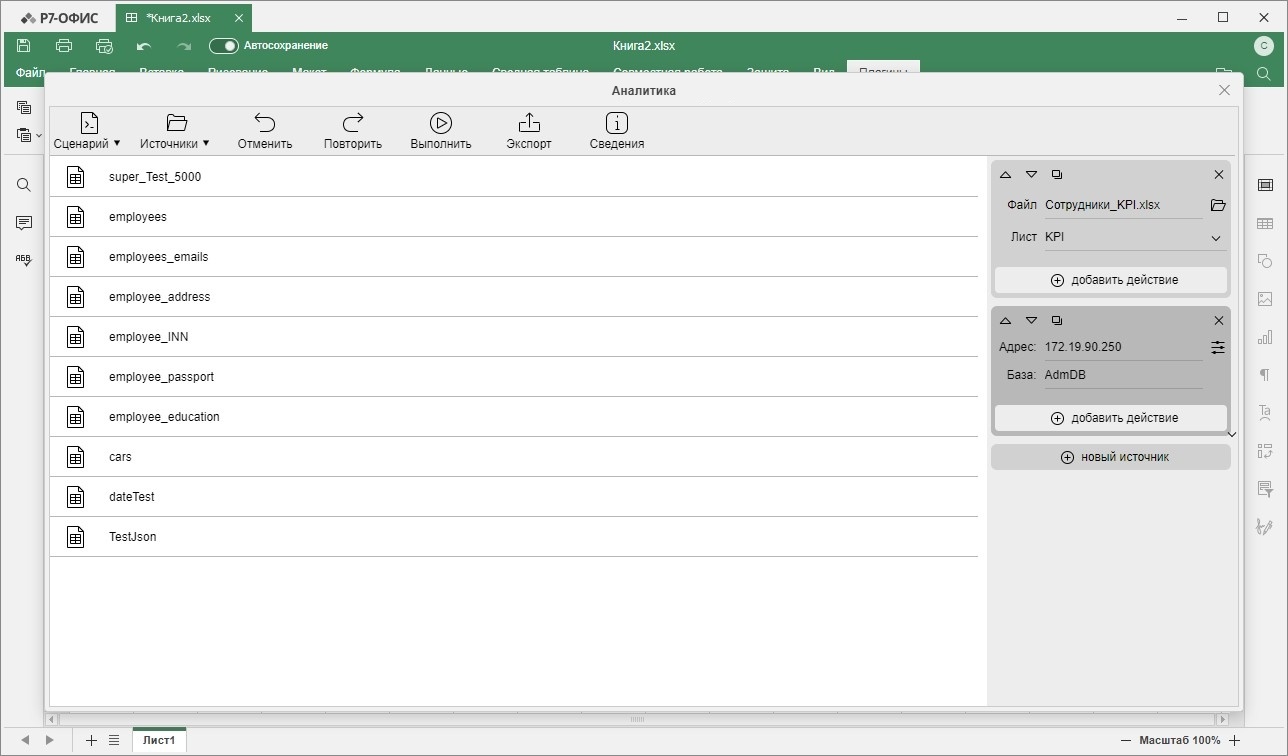Click the Экспорт button
The image size is (1288, 756).
point(529,131)
